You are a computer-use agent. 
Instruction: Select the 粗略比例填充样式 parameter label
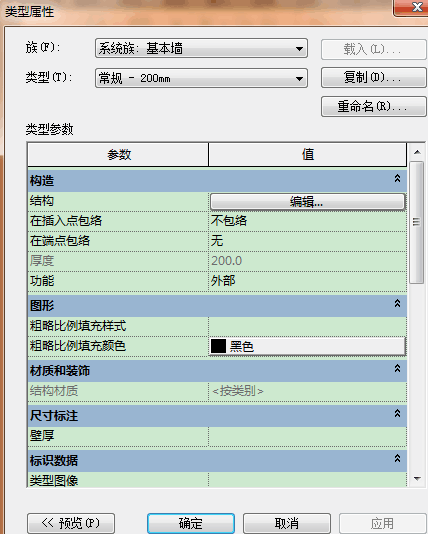pos(78,326)
